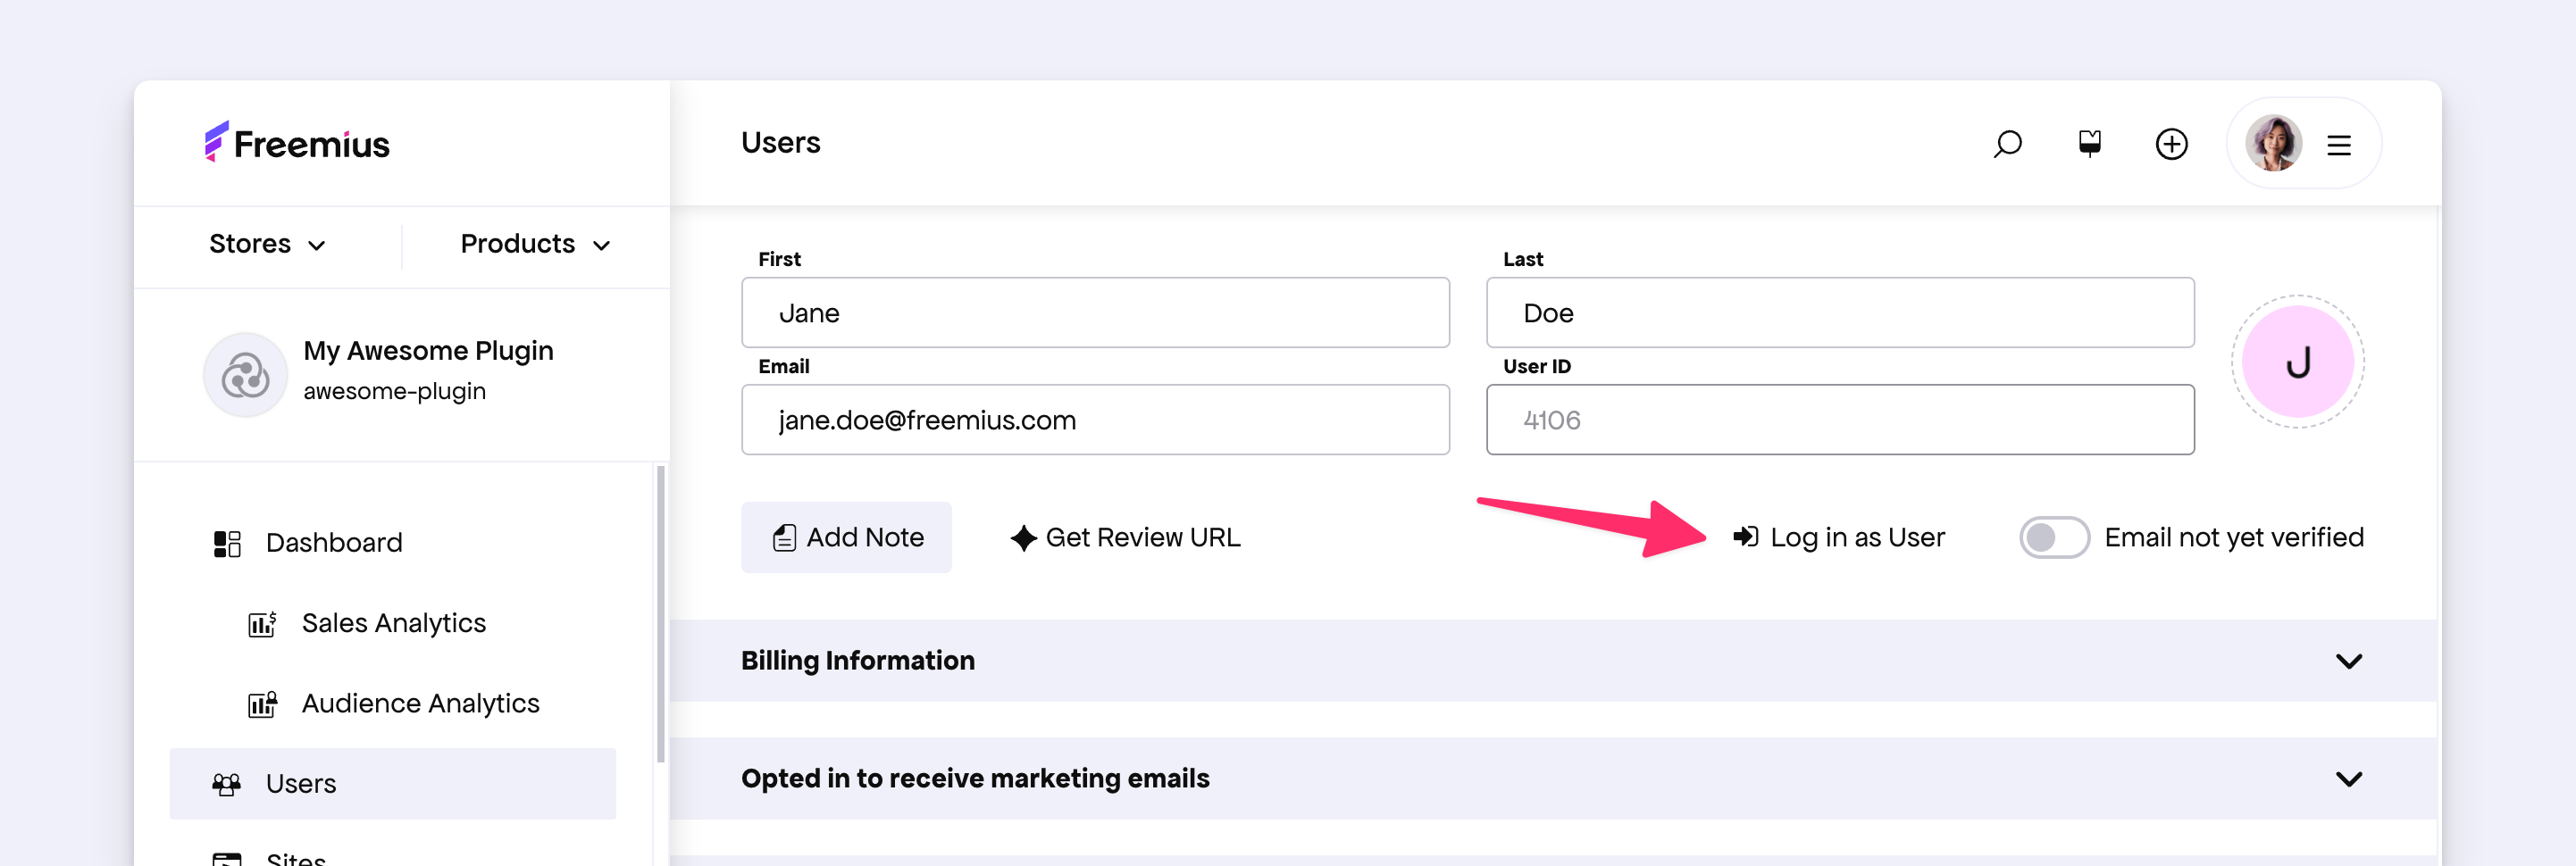Open the hamburger menu icon
Viewport: 2576px width, 866px height.
[2338, 146]
